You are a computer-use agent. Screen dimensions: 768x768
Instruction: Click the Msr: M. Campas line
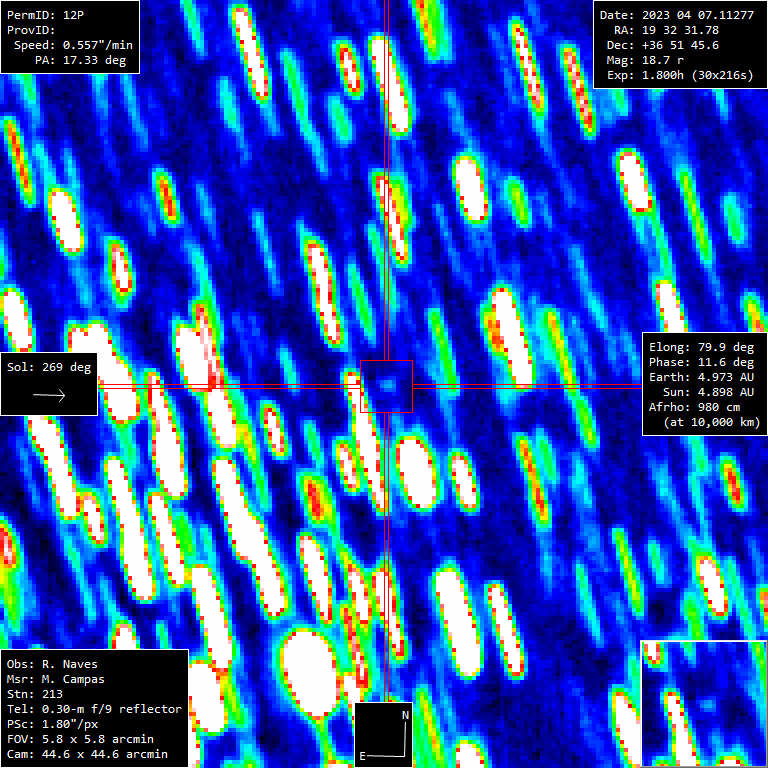click(x=55, y=679)
